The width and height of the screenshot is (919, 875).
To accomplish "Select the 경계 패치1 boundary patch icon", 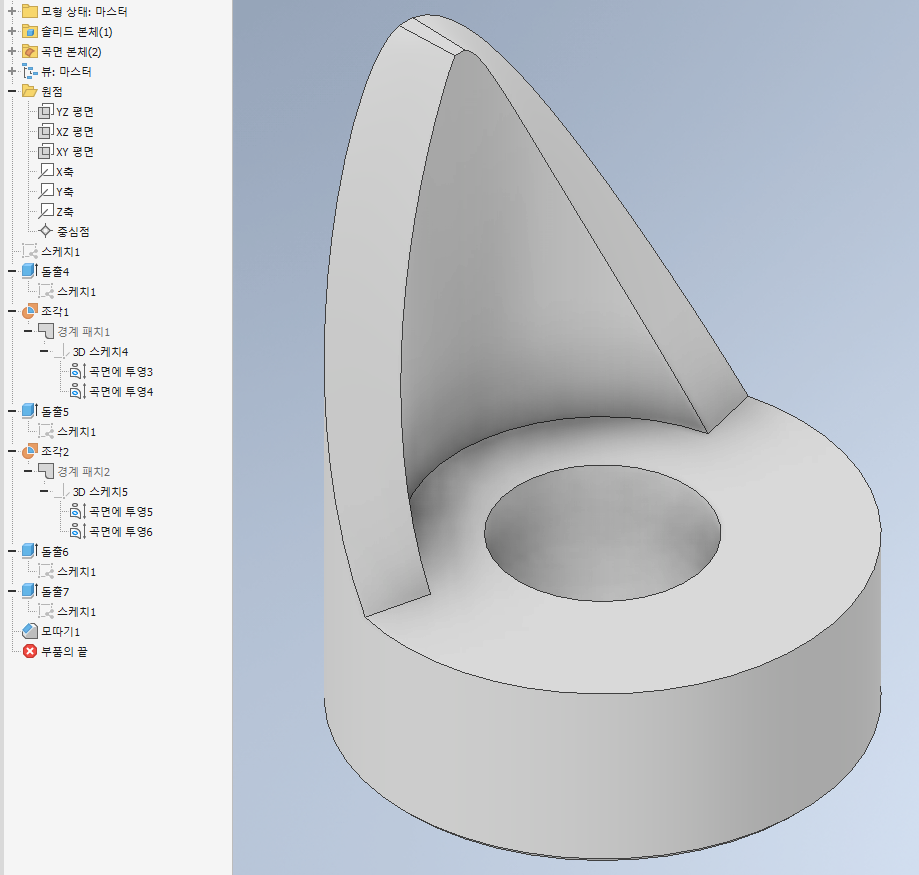I will point(46,331).
